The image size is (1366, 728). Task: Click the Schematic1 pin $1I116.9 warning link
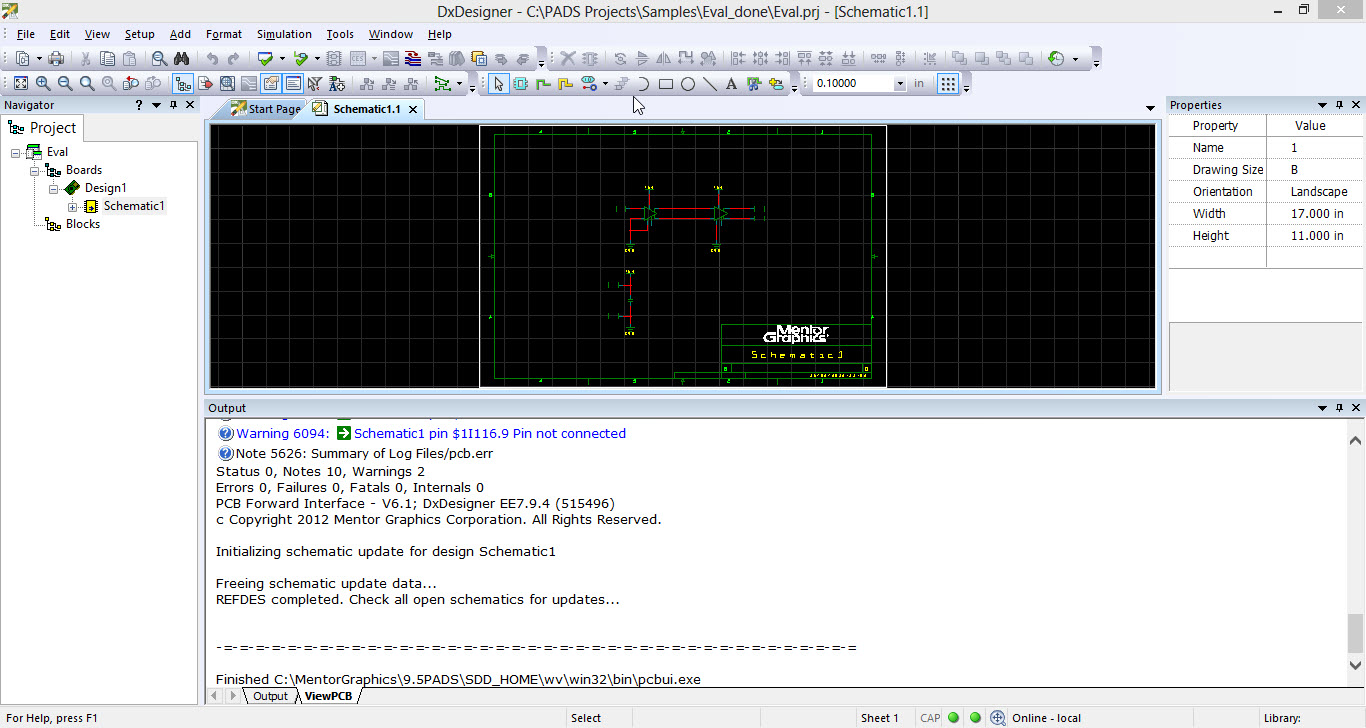(490, 434)
